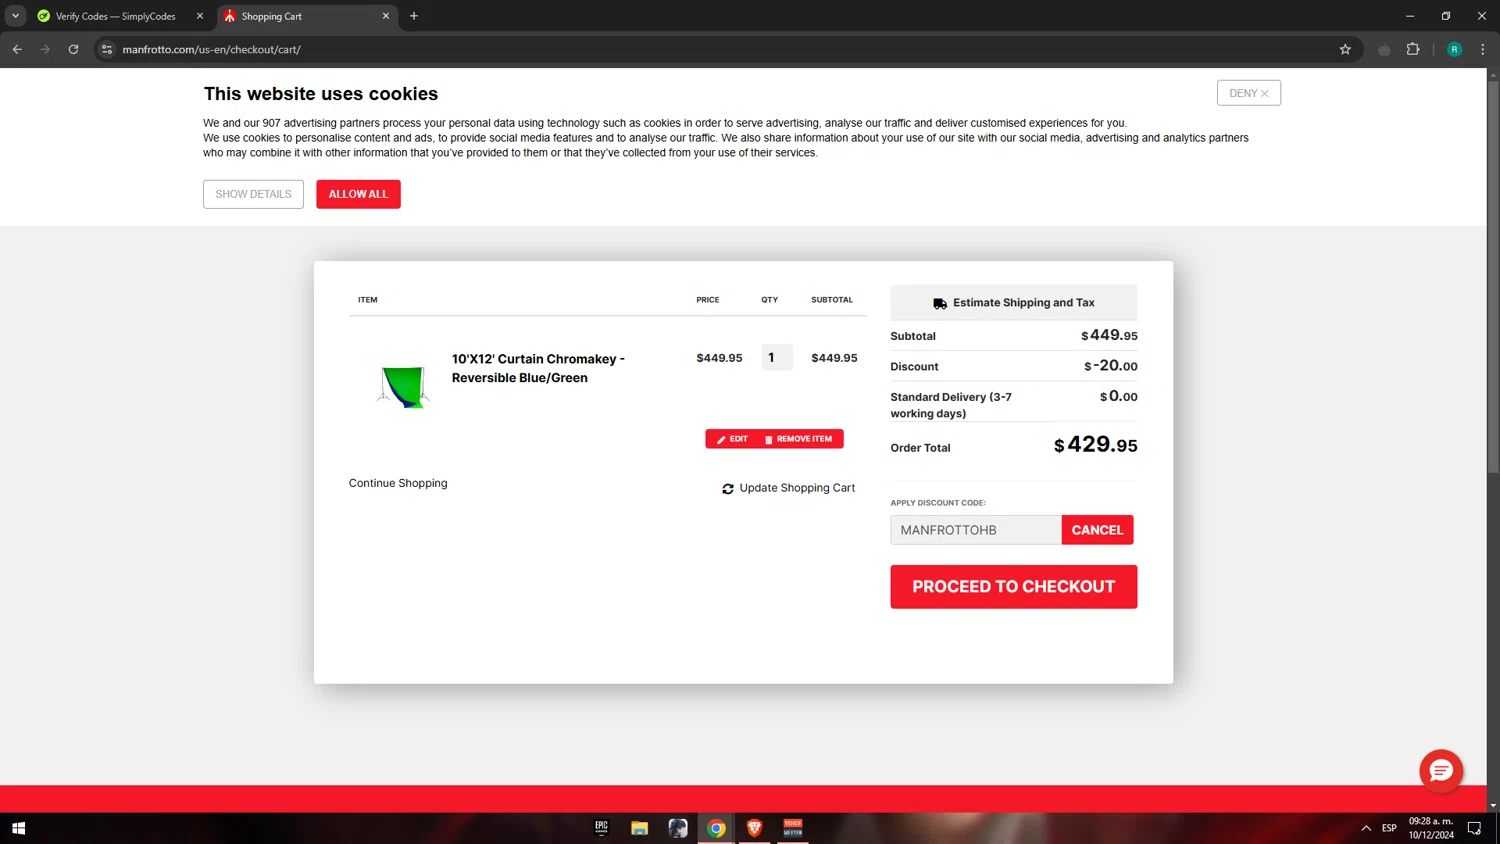
Task: Open Brave browser from taskbar
Action: (x=754, y=828)
